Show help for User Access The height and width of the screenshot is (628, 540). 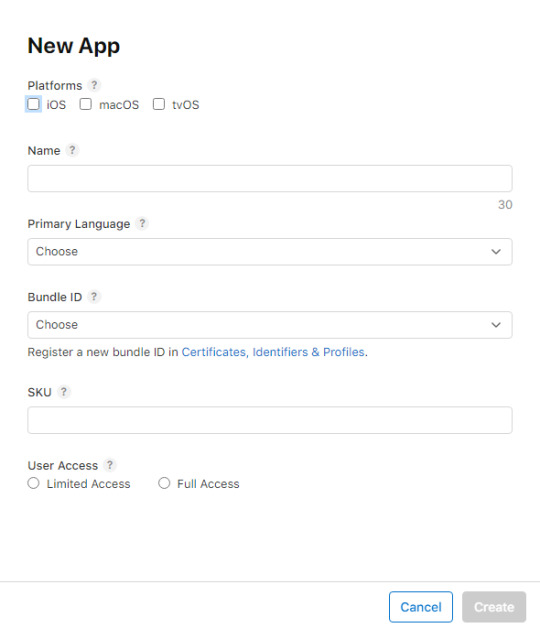[x=109, y=465]
